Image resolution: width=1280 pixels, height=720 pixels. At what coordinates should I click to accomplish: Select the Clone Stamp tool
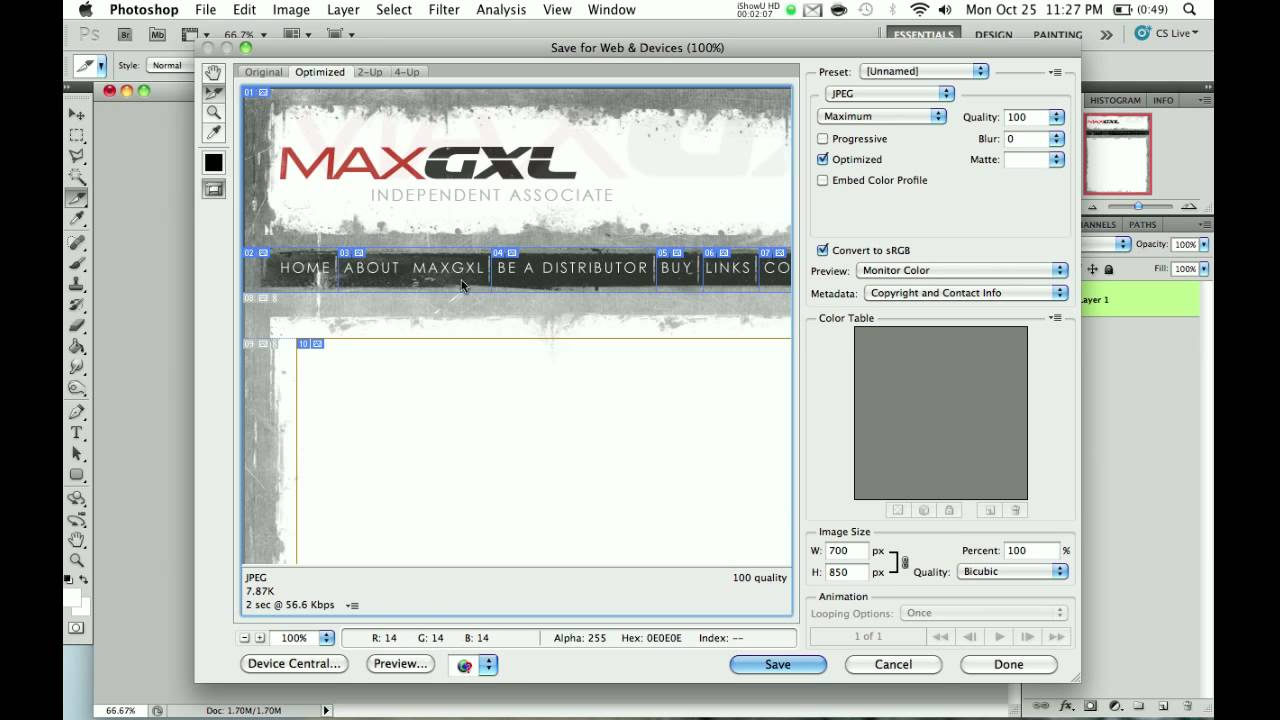point(77,285)
